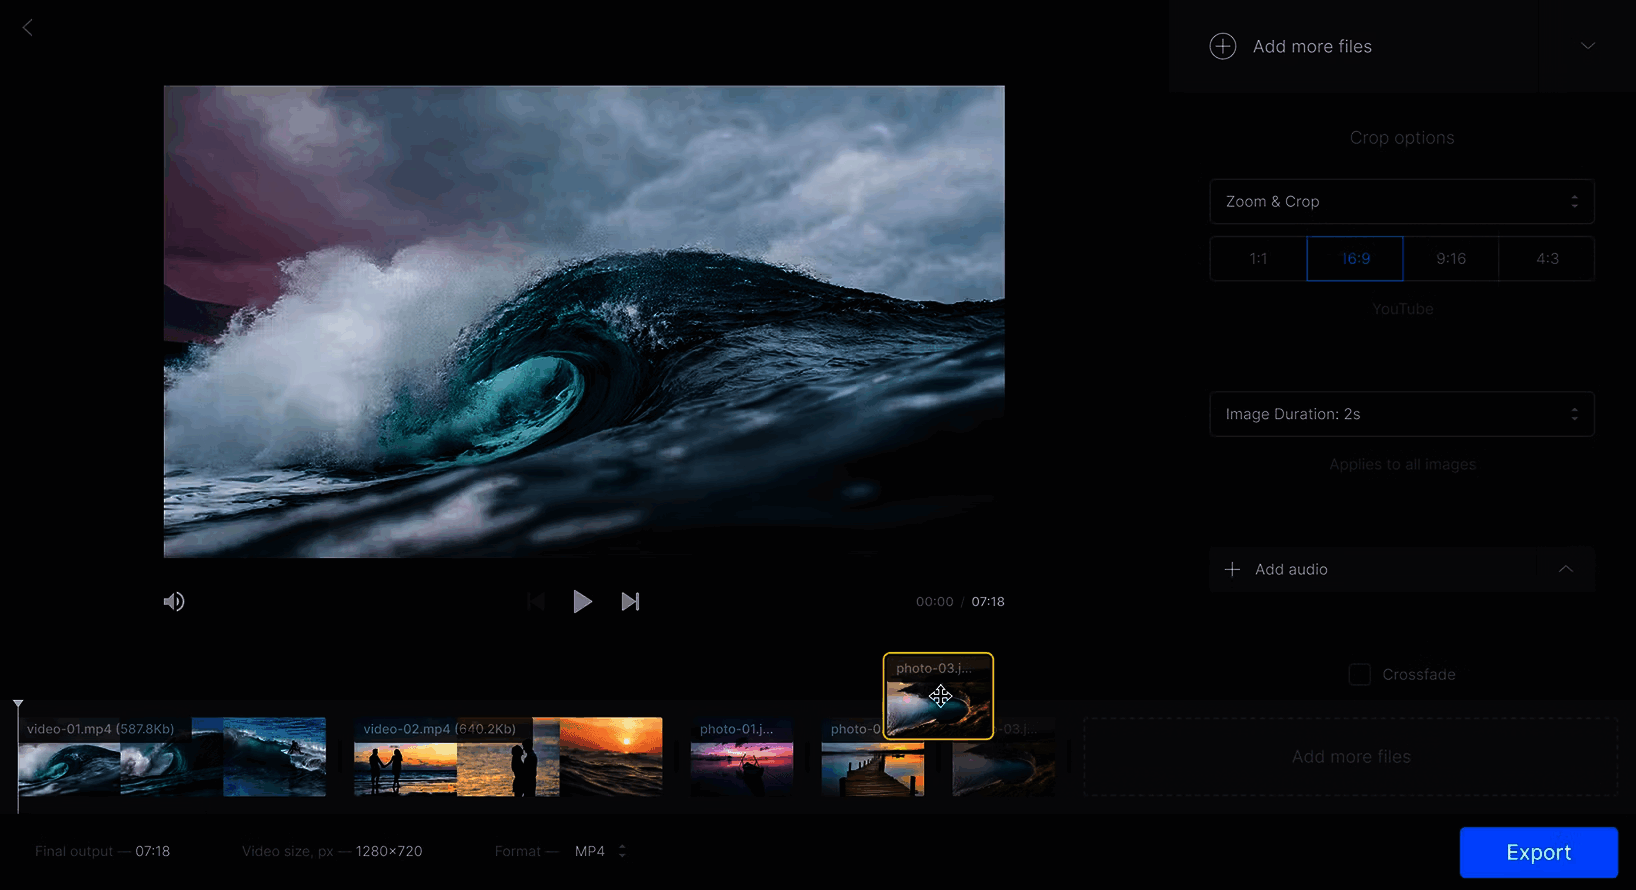The height and width of the screenshot is (890, 1636).
Task: Click the Export button
Action: (1538, 852)
